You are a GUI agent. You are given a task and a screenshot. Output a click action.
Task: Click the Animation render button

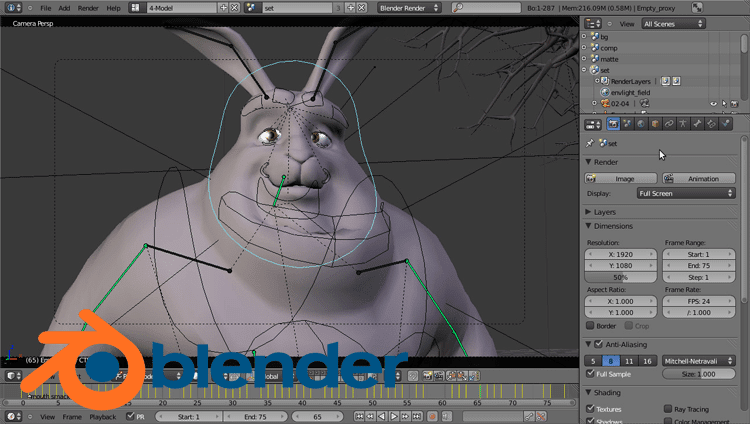pos(699,179)
